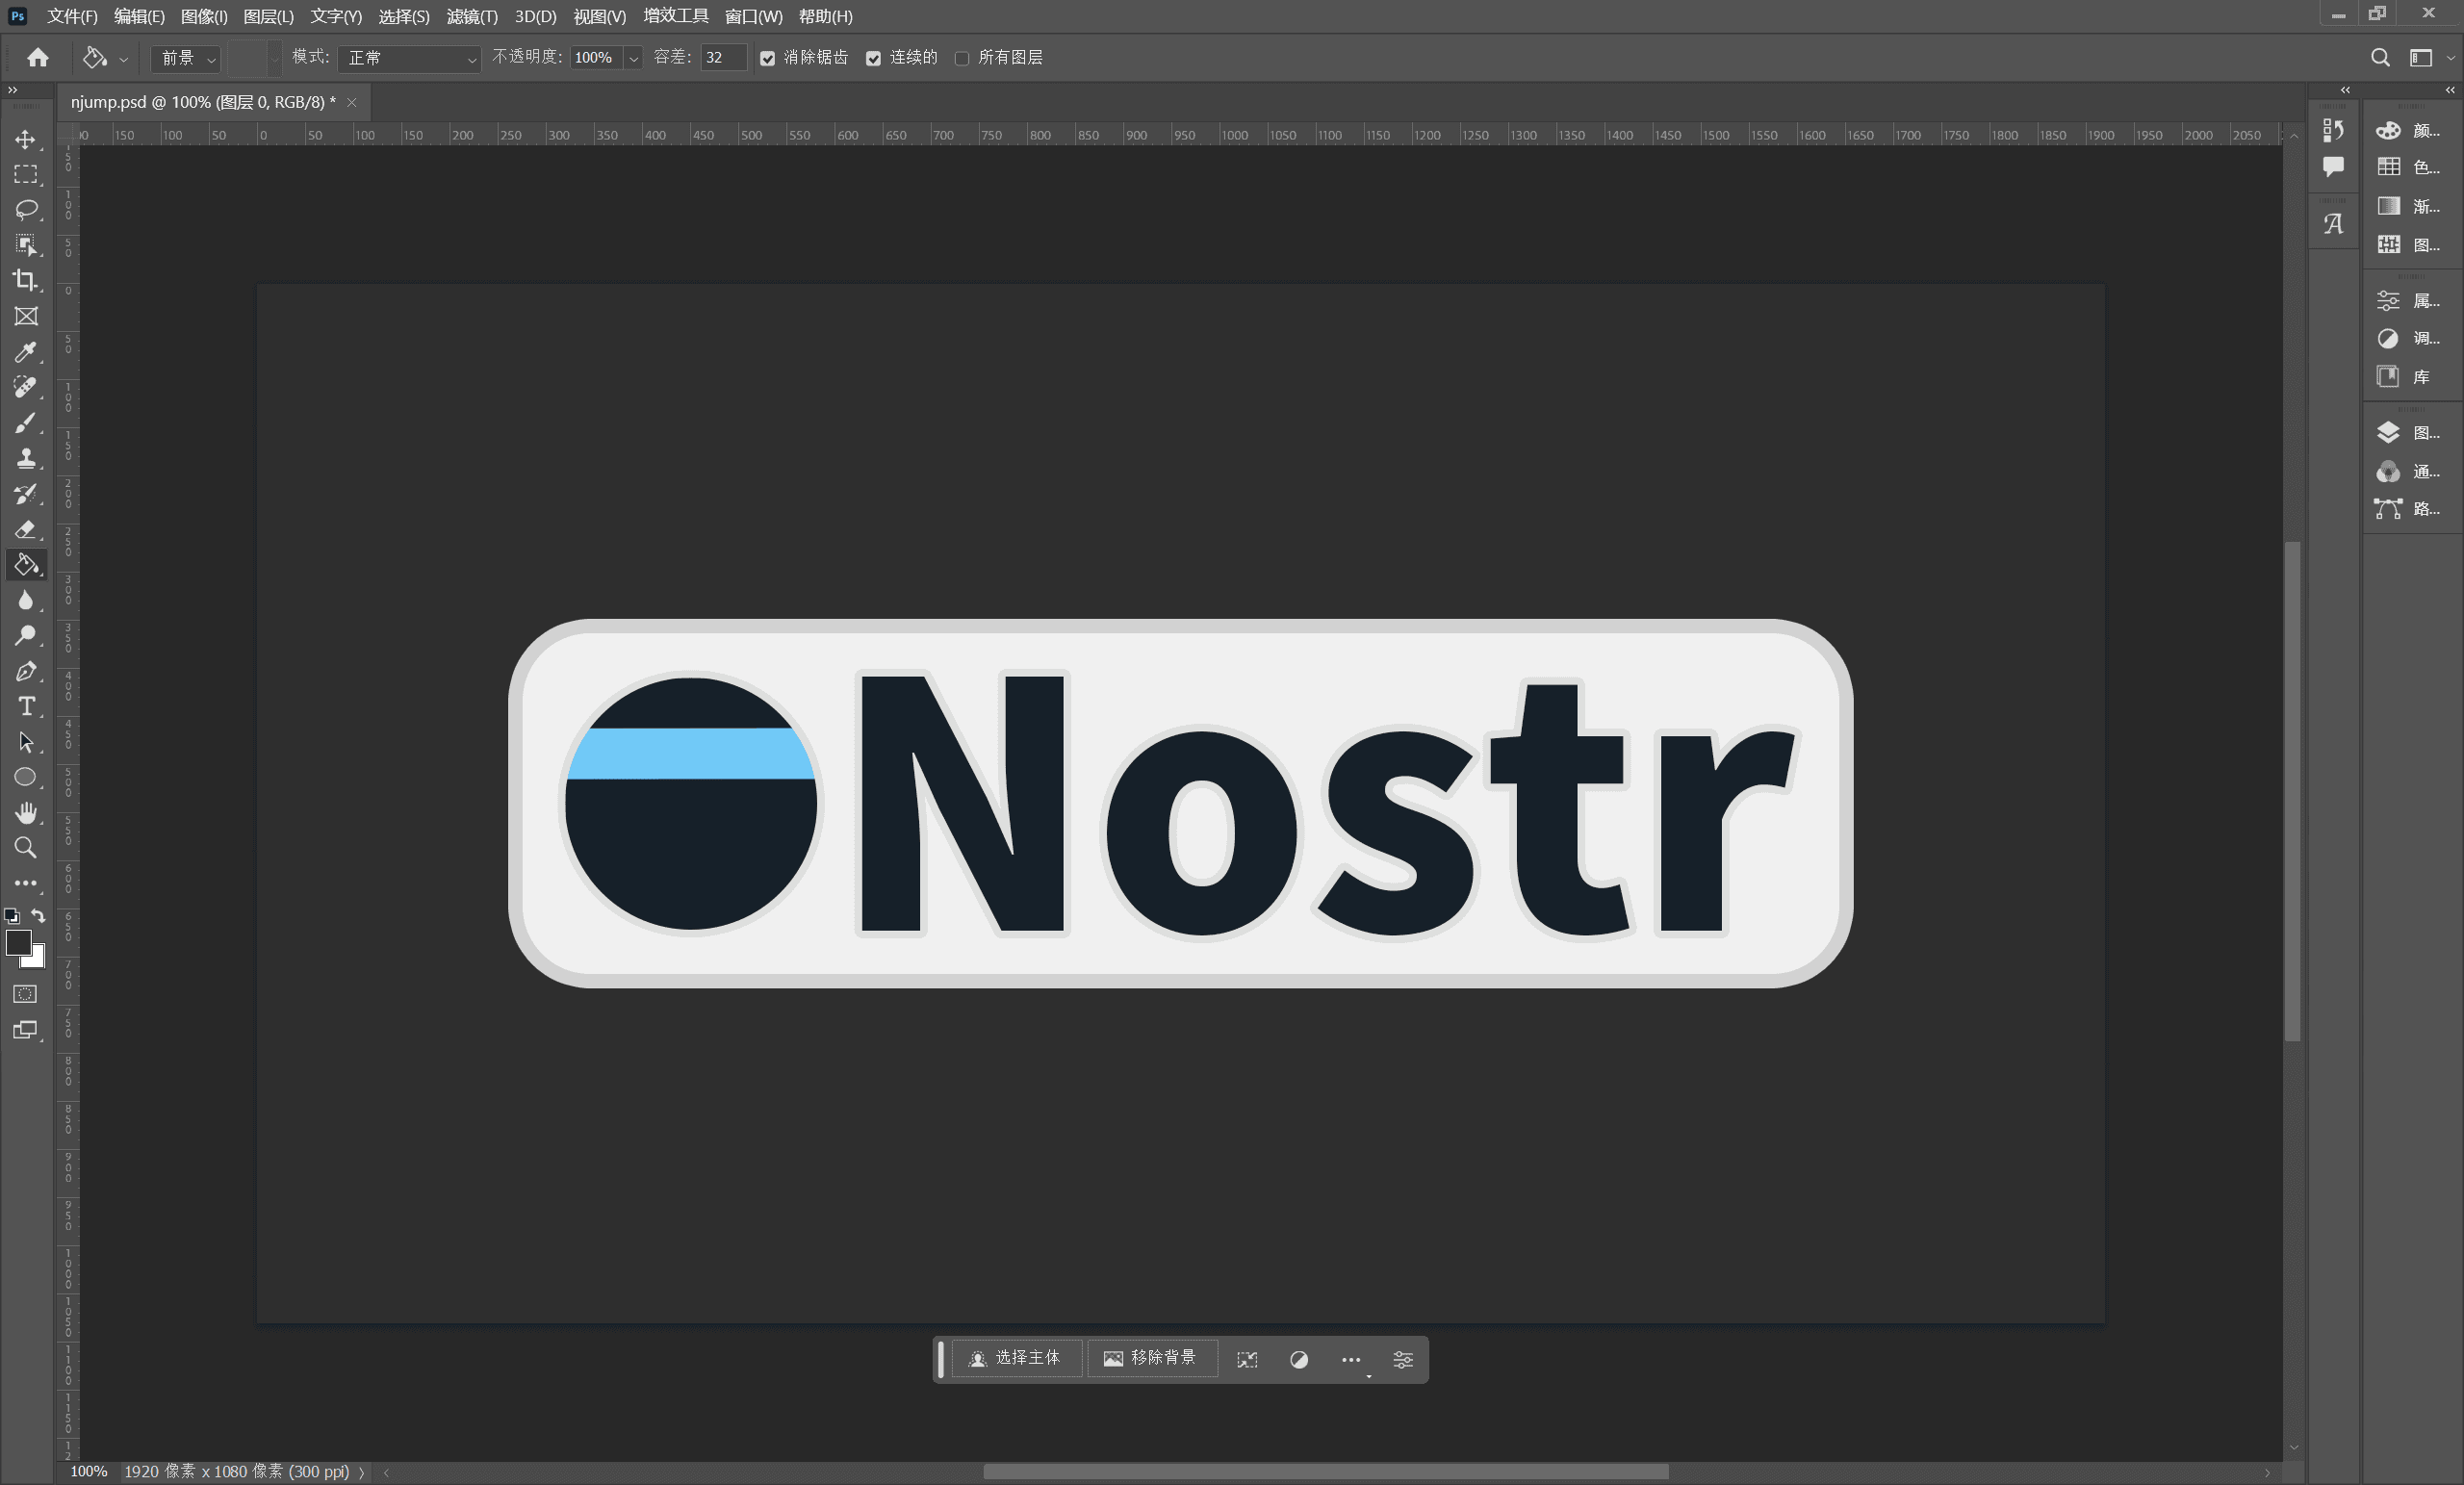Image resolution: width=2464 pixels, height=1485 pixels.
Task: Toggle the 消除锯齿 anti-alias checkbox
Action: click(x=767, y=58)
